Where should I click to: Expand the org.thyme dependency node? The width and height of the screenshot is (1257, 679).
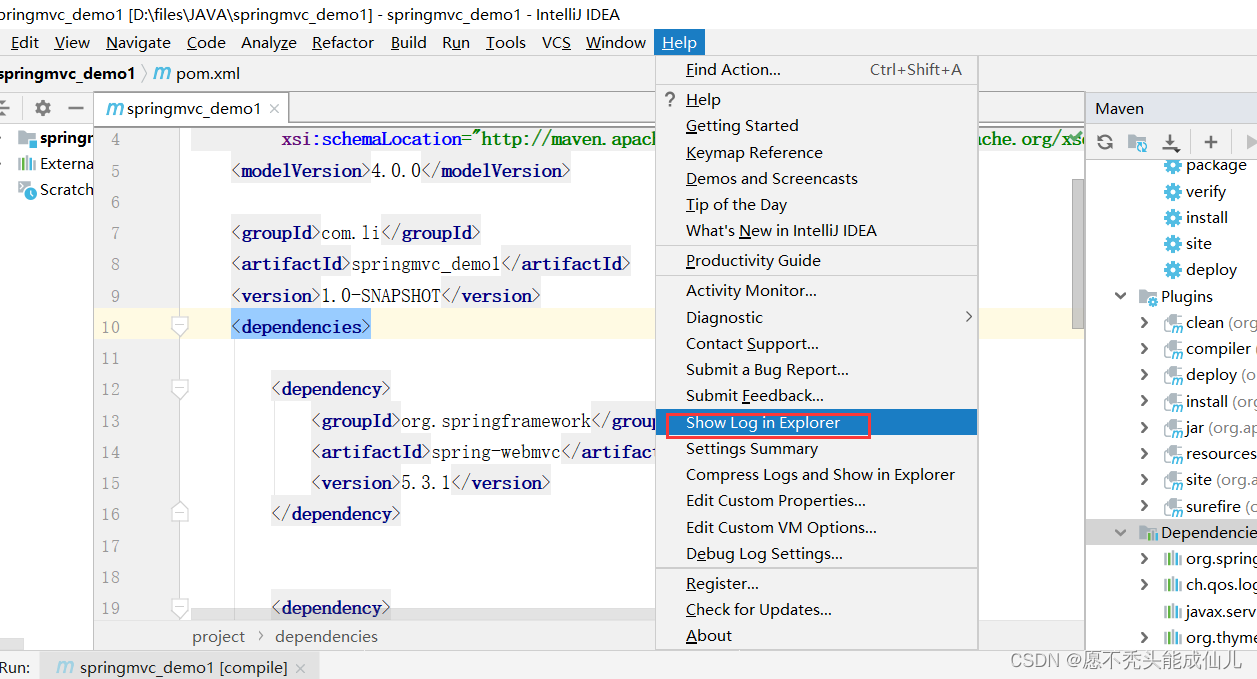[x=1145, y=637]
